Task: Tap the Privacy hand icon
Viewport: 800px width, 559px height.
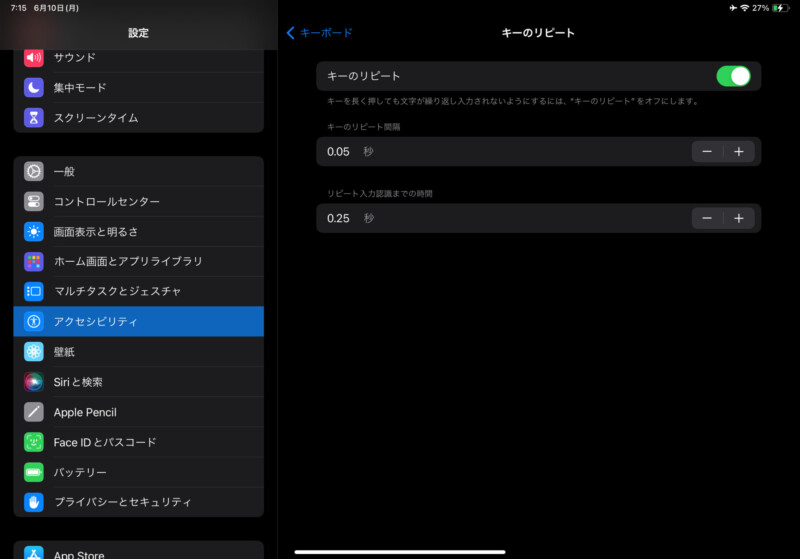Action: point(34,502)
